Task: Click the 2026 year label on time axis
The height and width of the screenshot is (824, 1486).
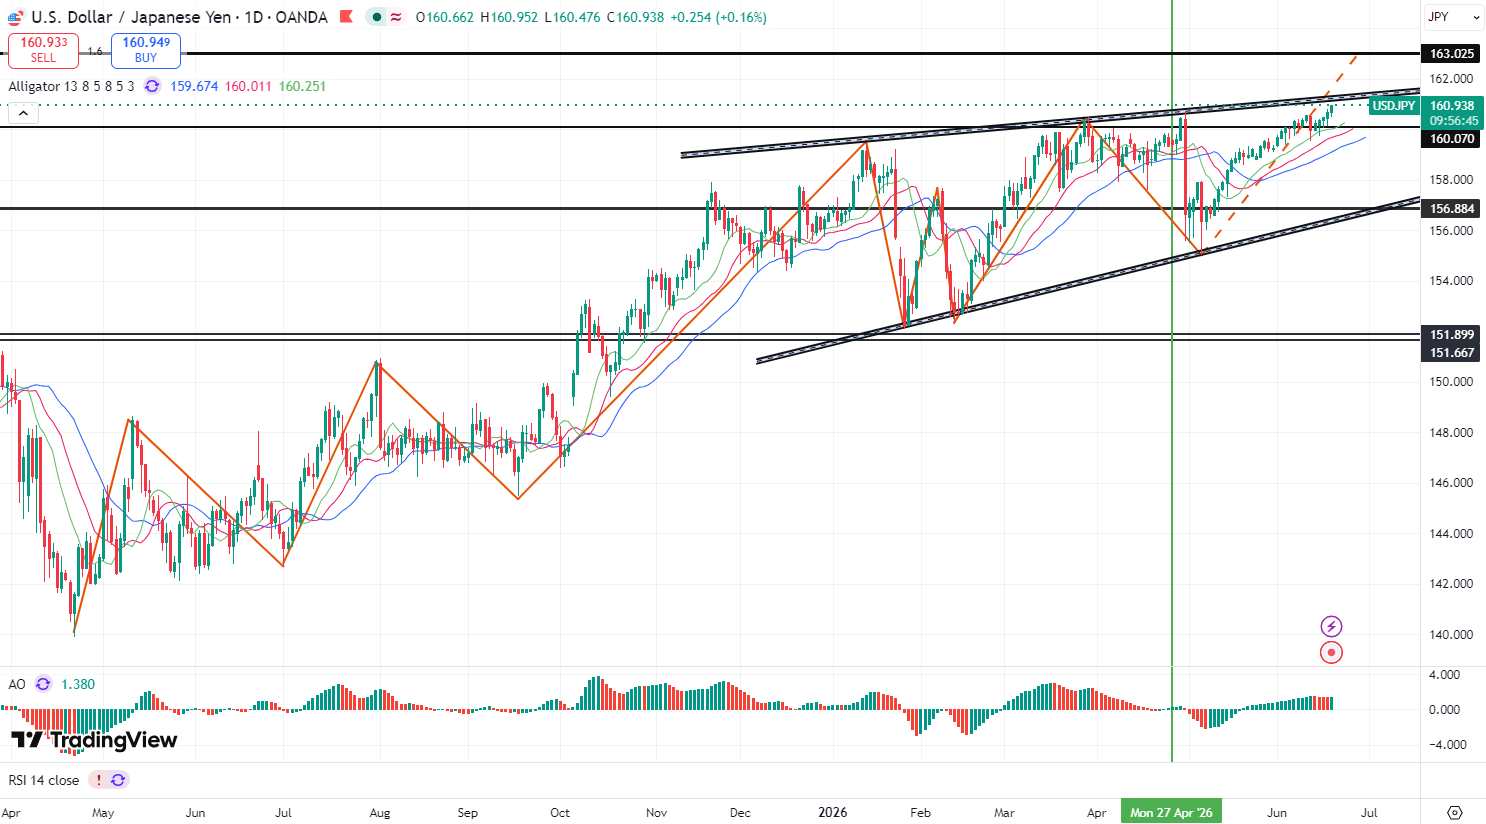Action: click(833, 812)
